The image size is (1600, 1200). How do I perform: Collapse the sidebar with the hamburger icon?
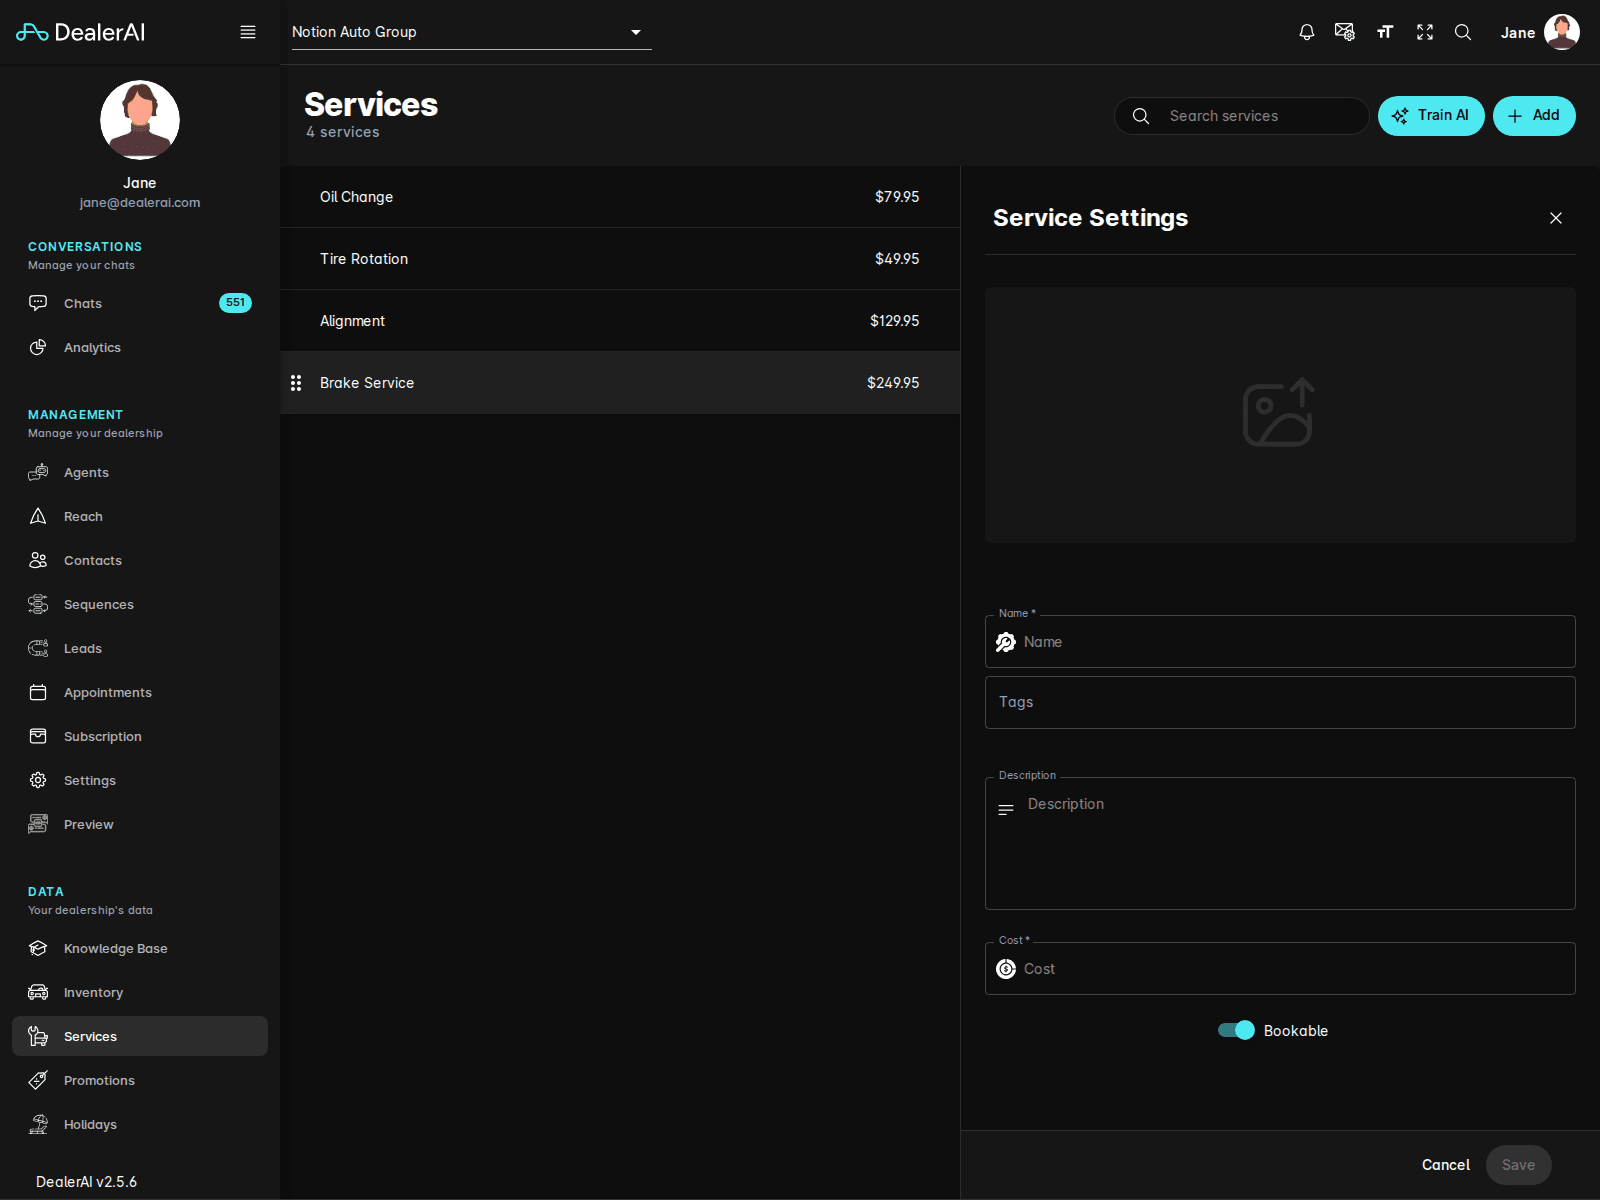(x=247, y=31)
